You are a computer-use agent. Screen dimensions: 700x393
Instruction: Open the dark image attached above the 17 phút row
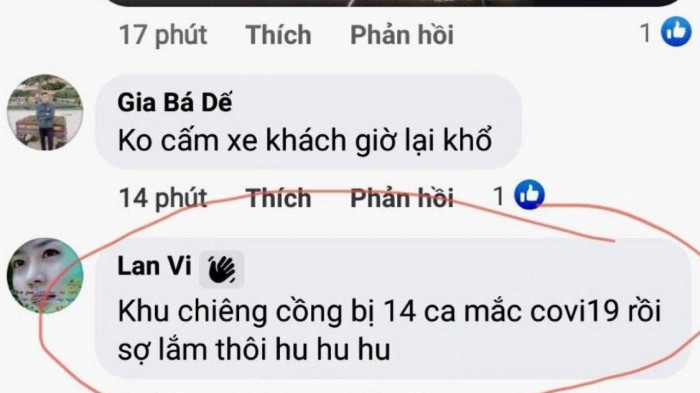(393, 3)
